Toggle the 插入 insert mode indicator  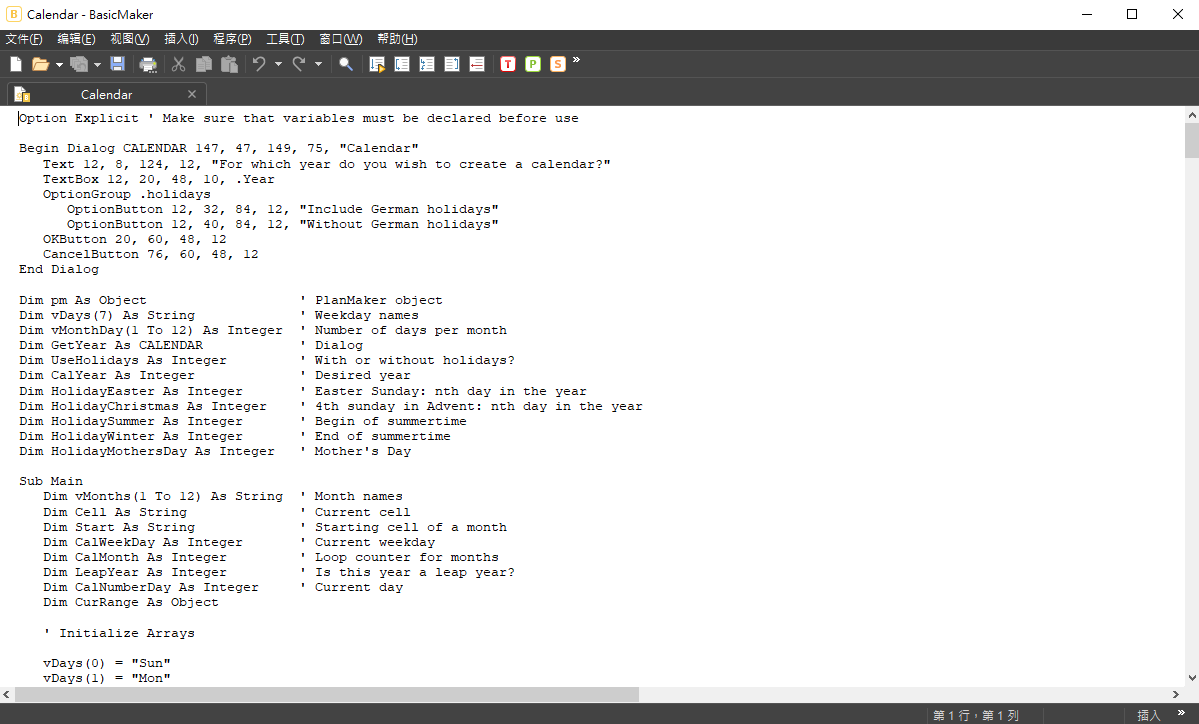(x=1149, y=716)
